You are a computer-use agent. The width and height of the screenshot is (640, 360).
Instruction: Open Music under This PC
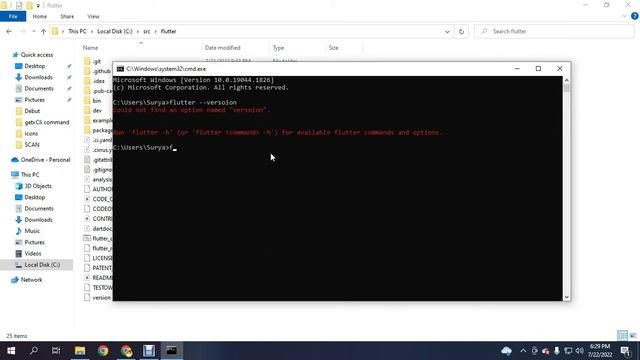(x=32, y=231)
